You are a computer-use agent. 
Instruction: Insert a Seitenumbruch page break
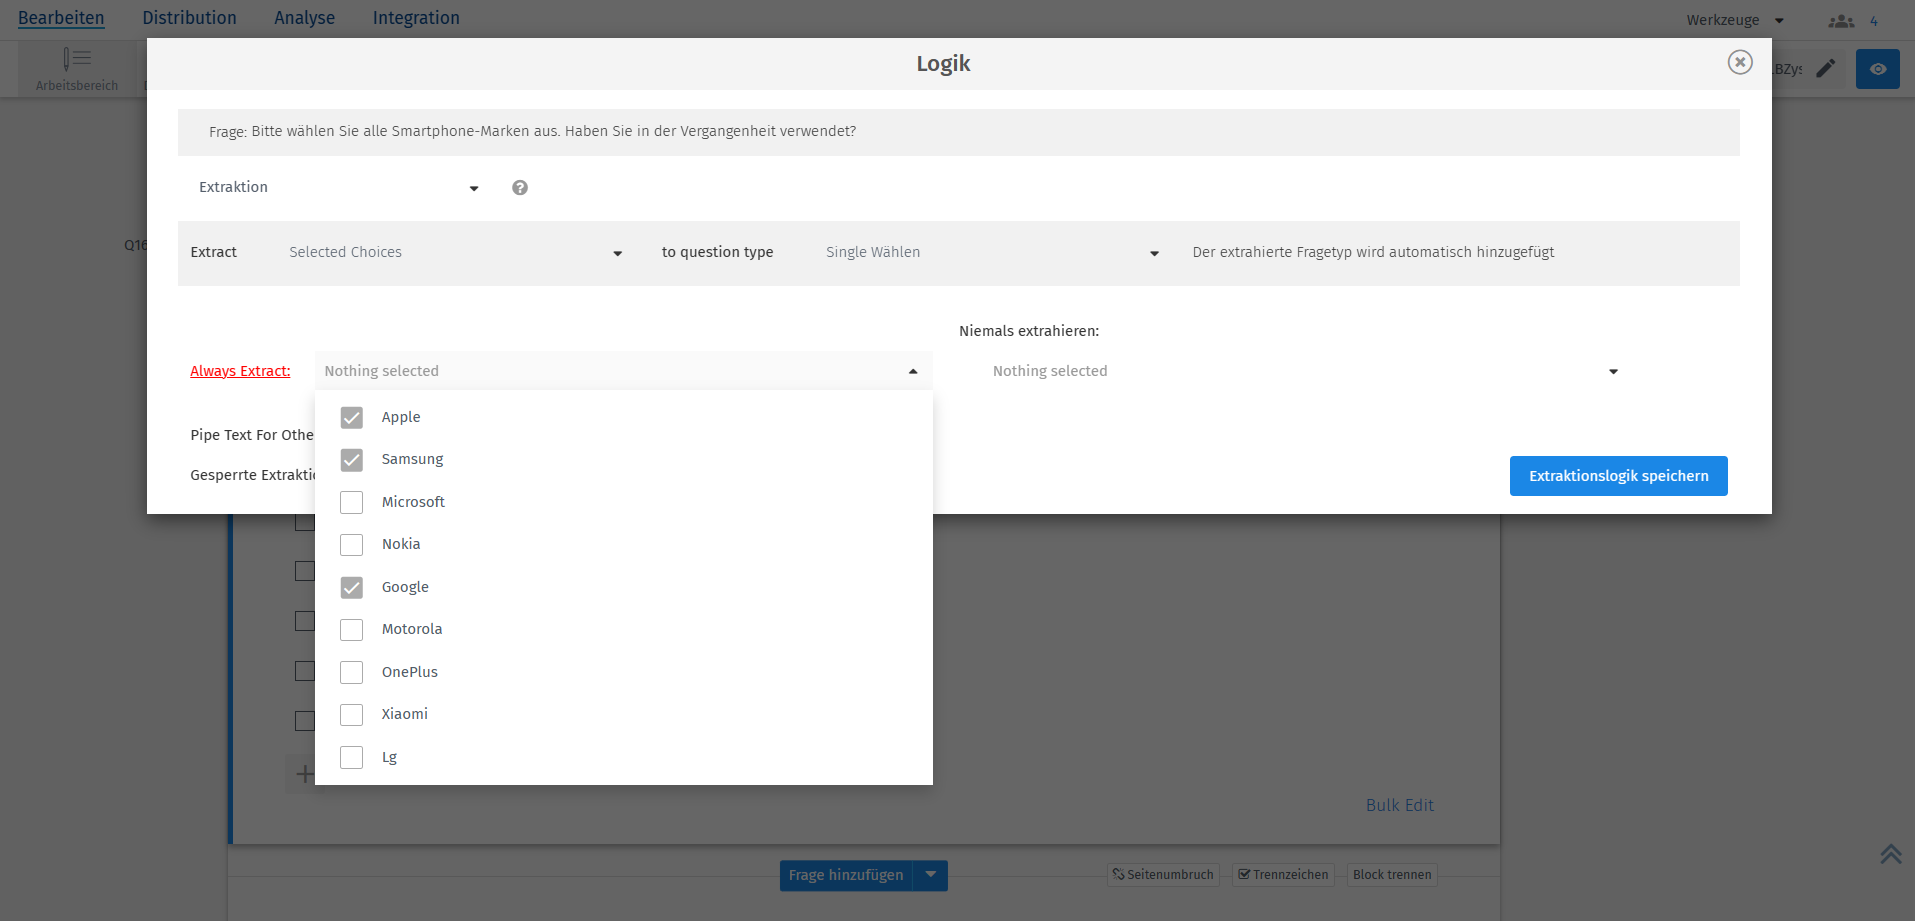tap(1163, 874)
